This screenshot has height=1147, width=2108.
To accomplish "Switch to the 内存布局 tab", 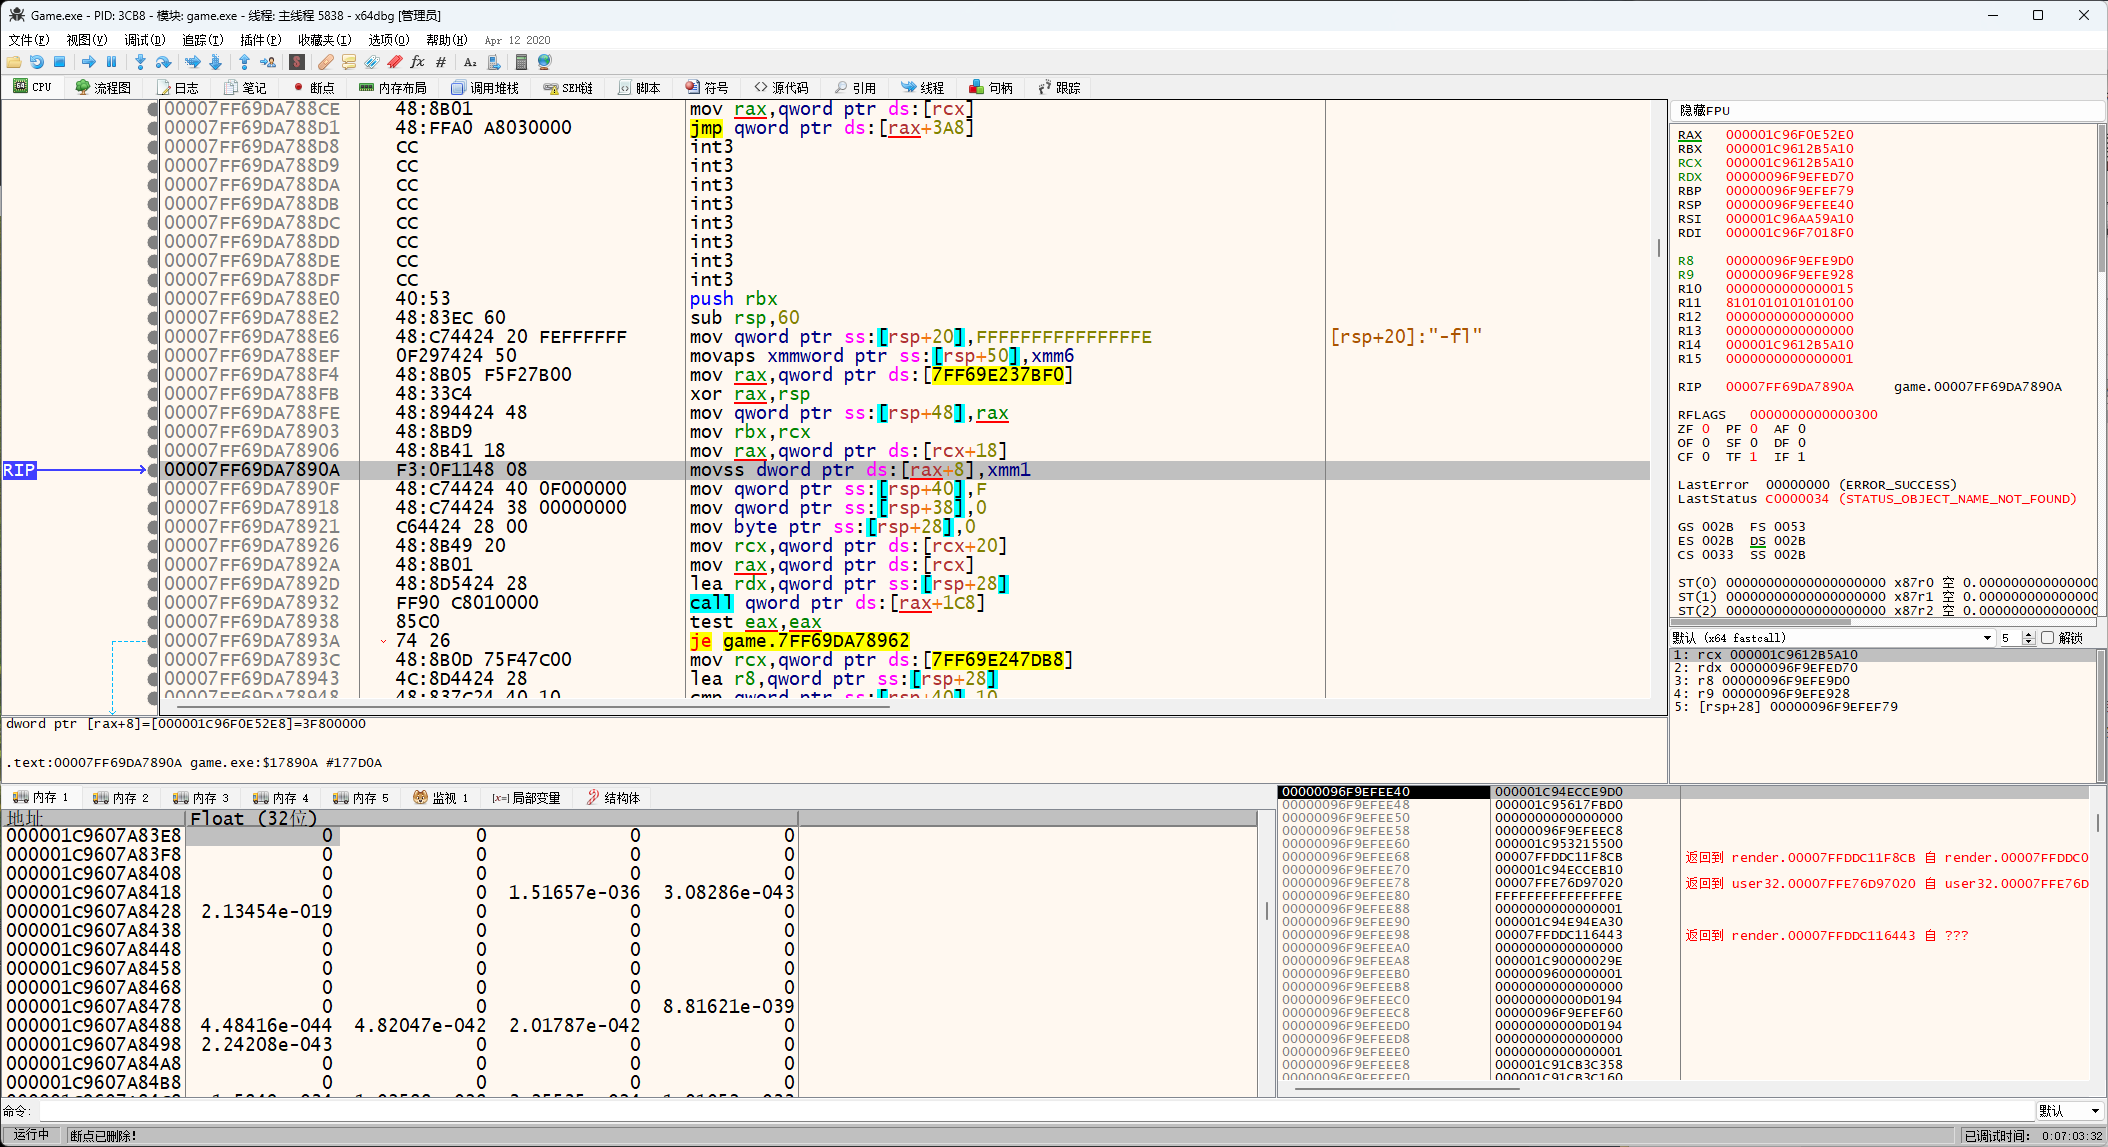I will click(x=393, y=88).
